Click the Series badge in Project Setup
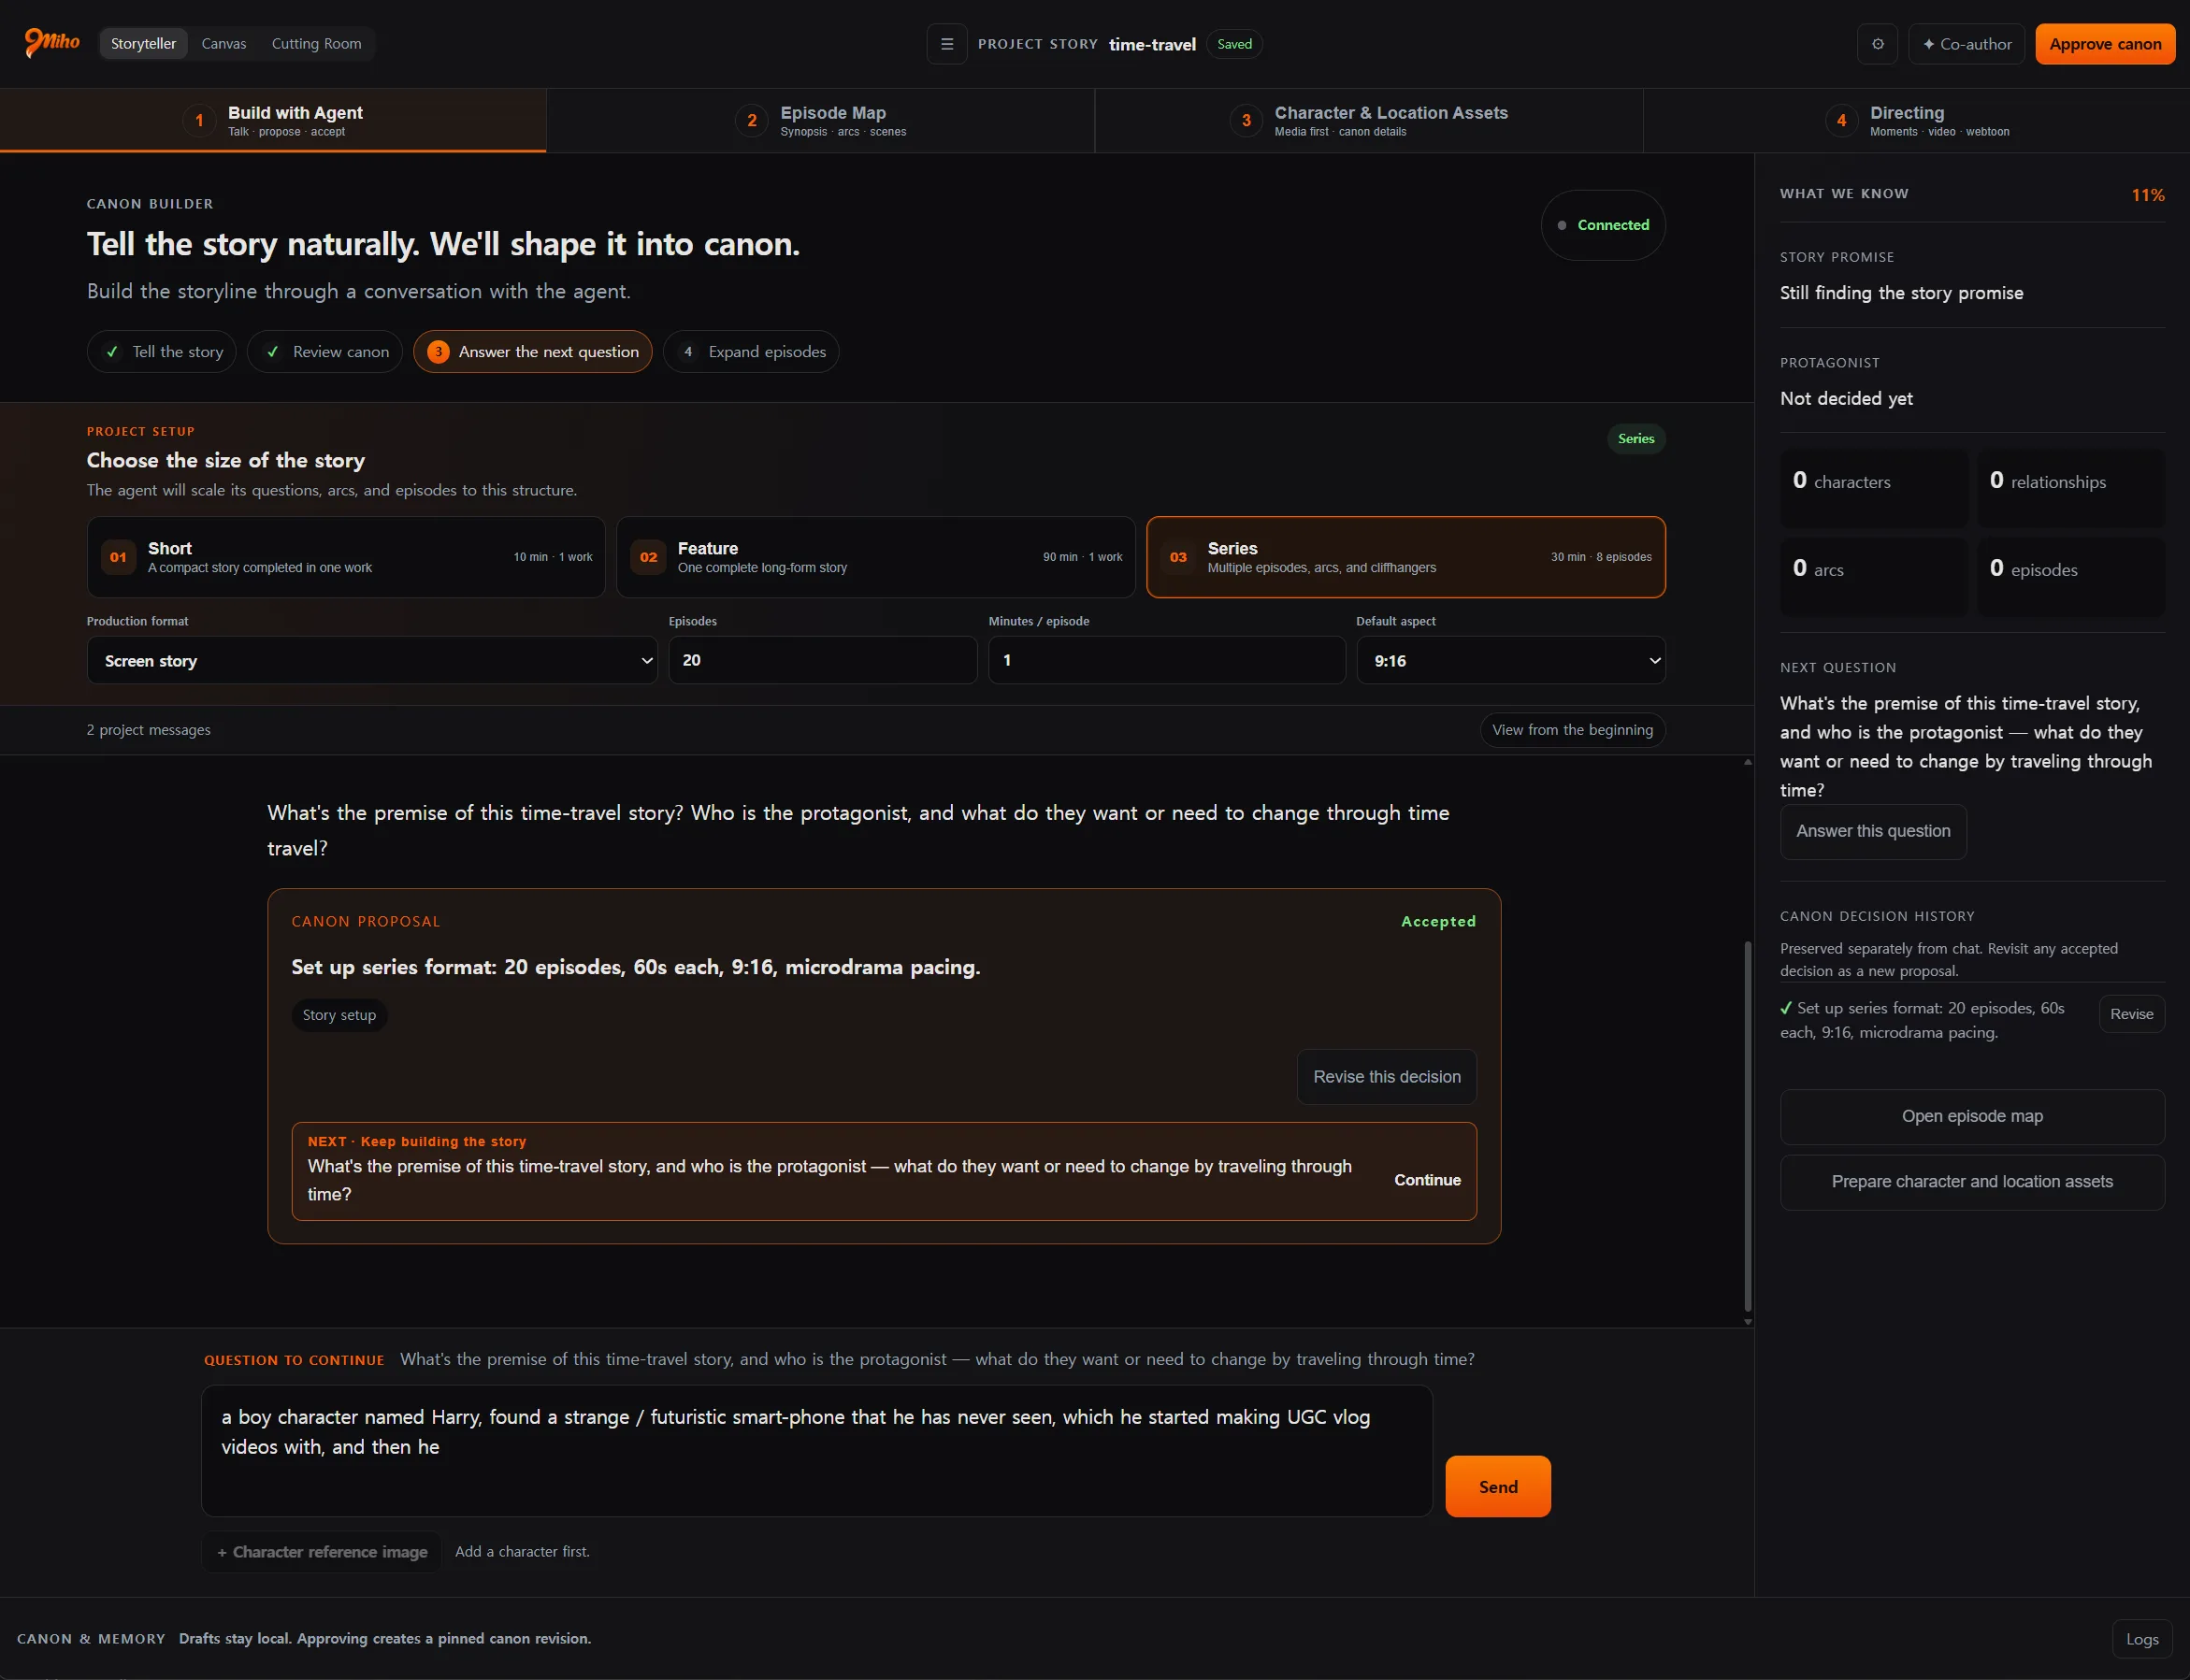2190x1680 pixels. 1636,439
